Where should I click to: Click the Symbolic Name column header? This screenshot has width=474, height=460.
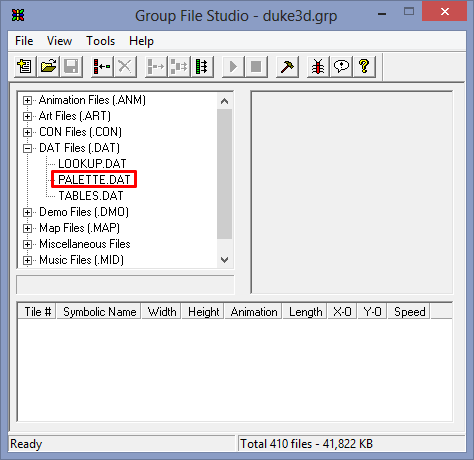(99, 312)
